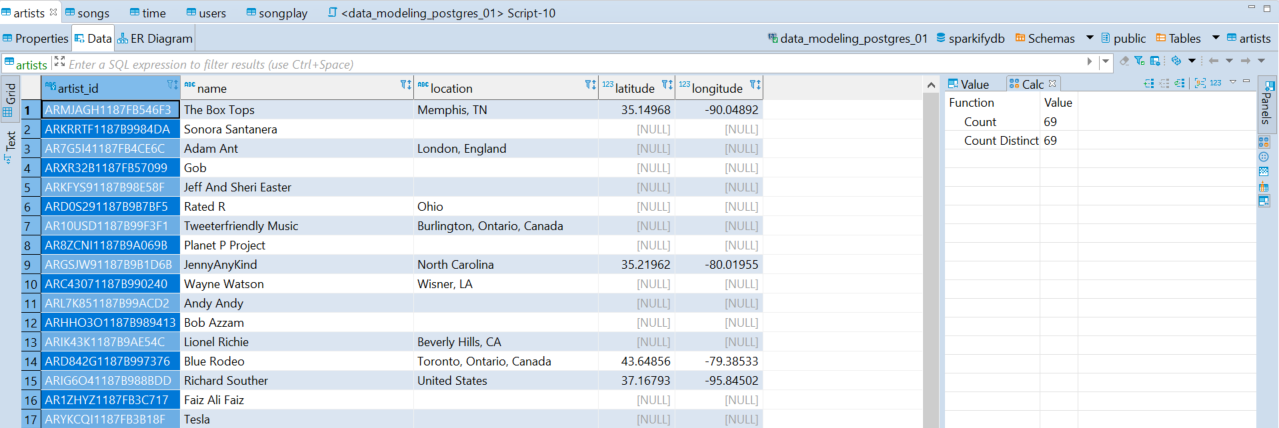Click data_modeling_postgres_01 connection breadcrumb
1279x428 pixels.
(x=847, y=38)
